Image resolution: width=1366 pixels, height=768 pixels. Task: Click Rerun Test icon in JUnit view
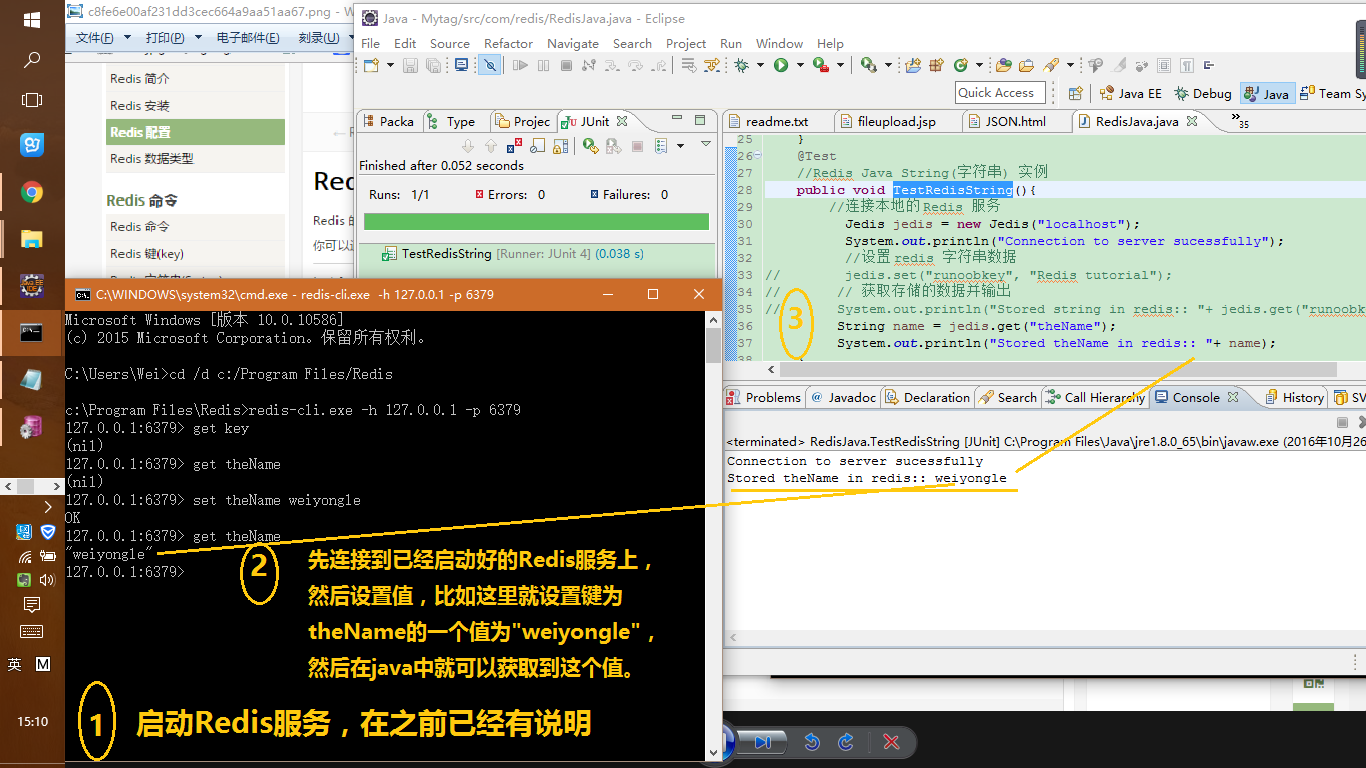coord(590,146)
